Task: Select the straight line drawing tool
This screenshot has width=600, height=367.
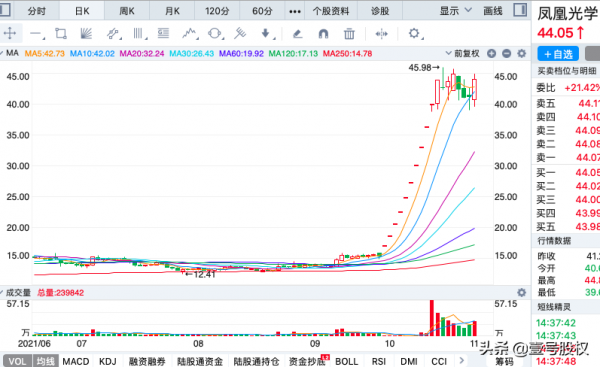Action: tap(37, 34)
